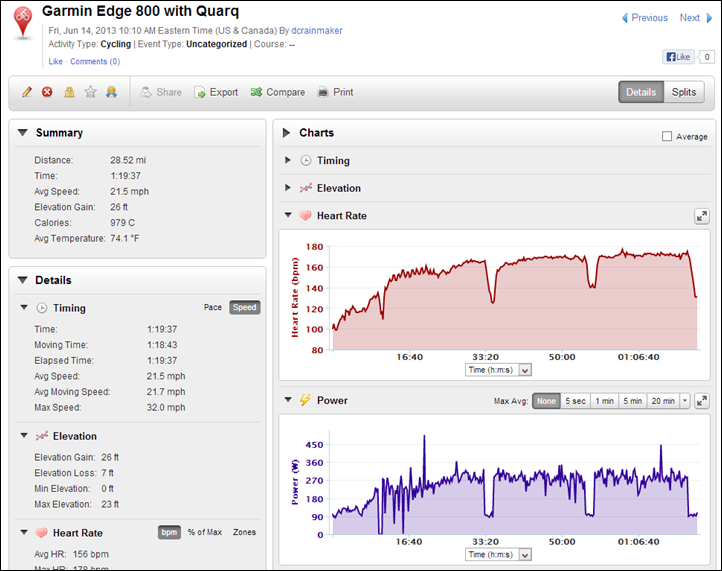Set Max Avg to 1 min
722x571 pixels.
tap(604, 401)
